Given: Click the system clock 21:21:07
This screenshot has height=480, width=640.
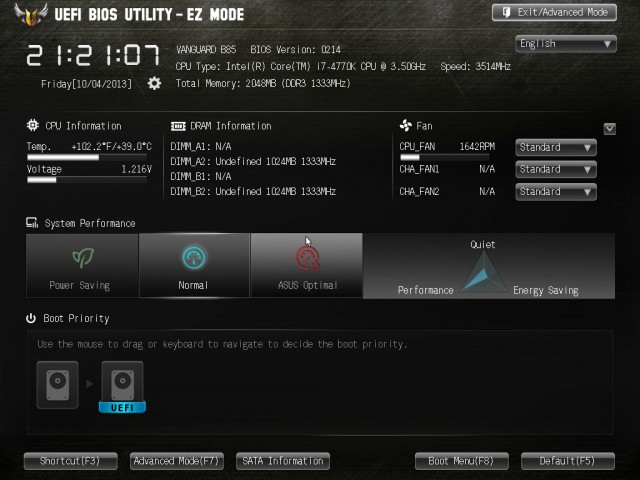Looking at the screenshot, I should click(93, 56).
